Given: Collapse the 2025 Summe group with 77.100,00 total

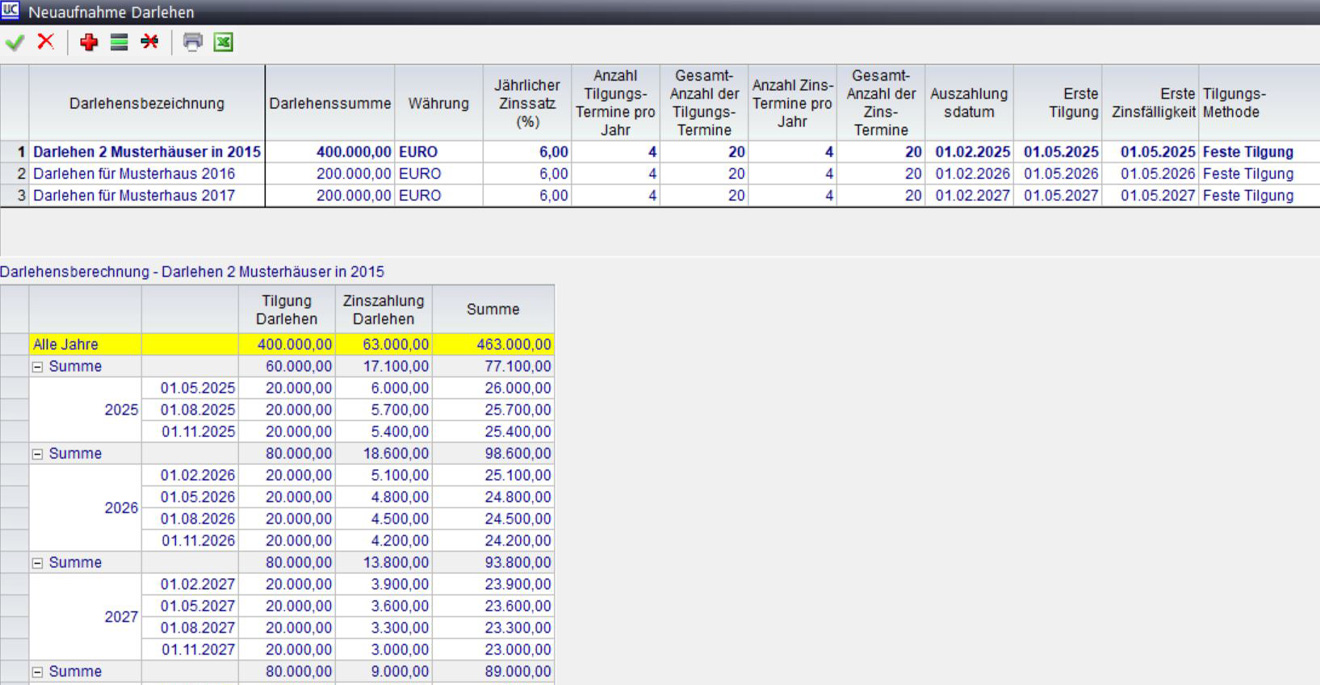Looking at the screenshot, I should [38, 367].
